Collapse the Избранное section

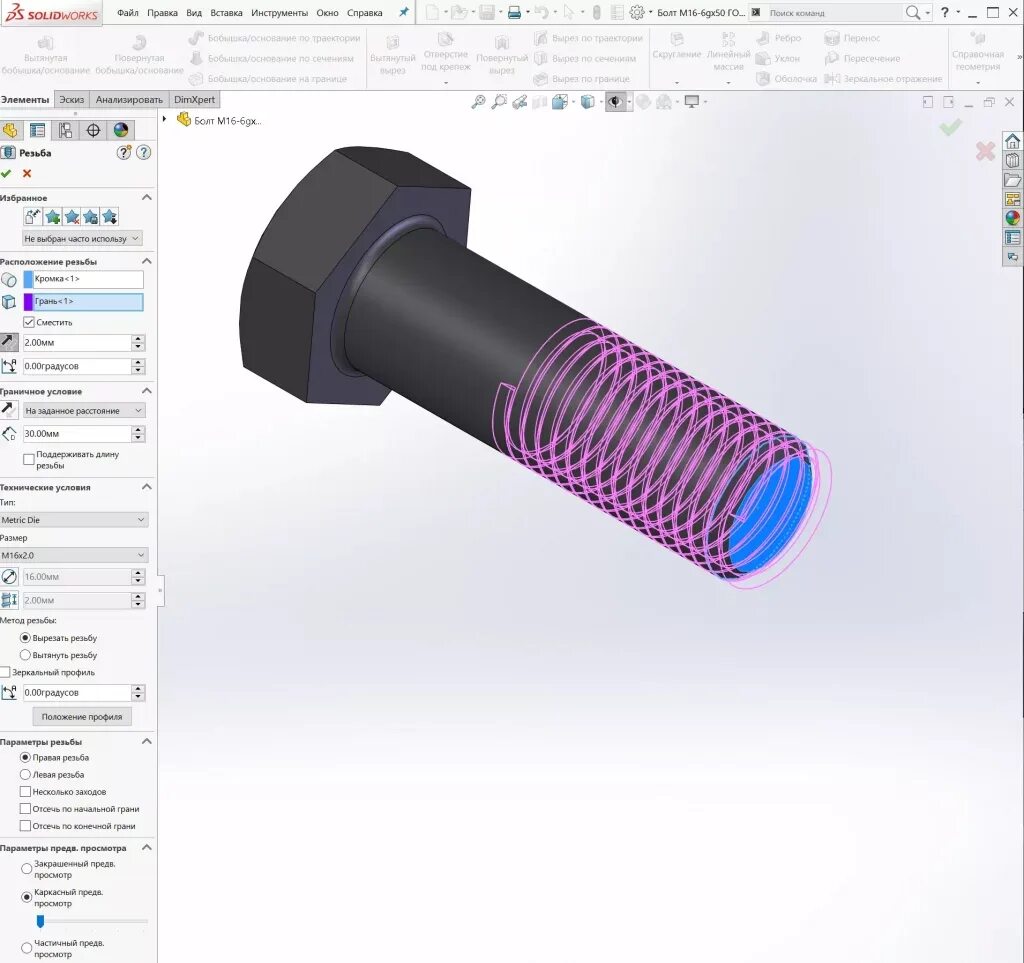tap(147, 197)
